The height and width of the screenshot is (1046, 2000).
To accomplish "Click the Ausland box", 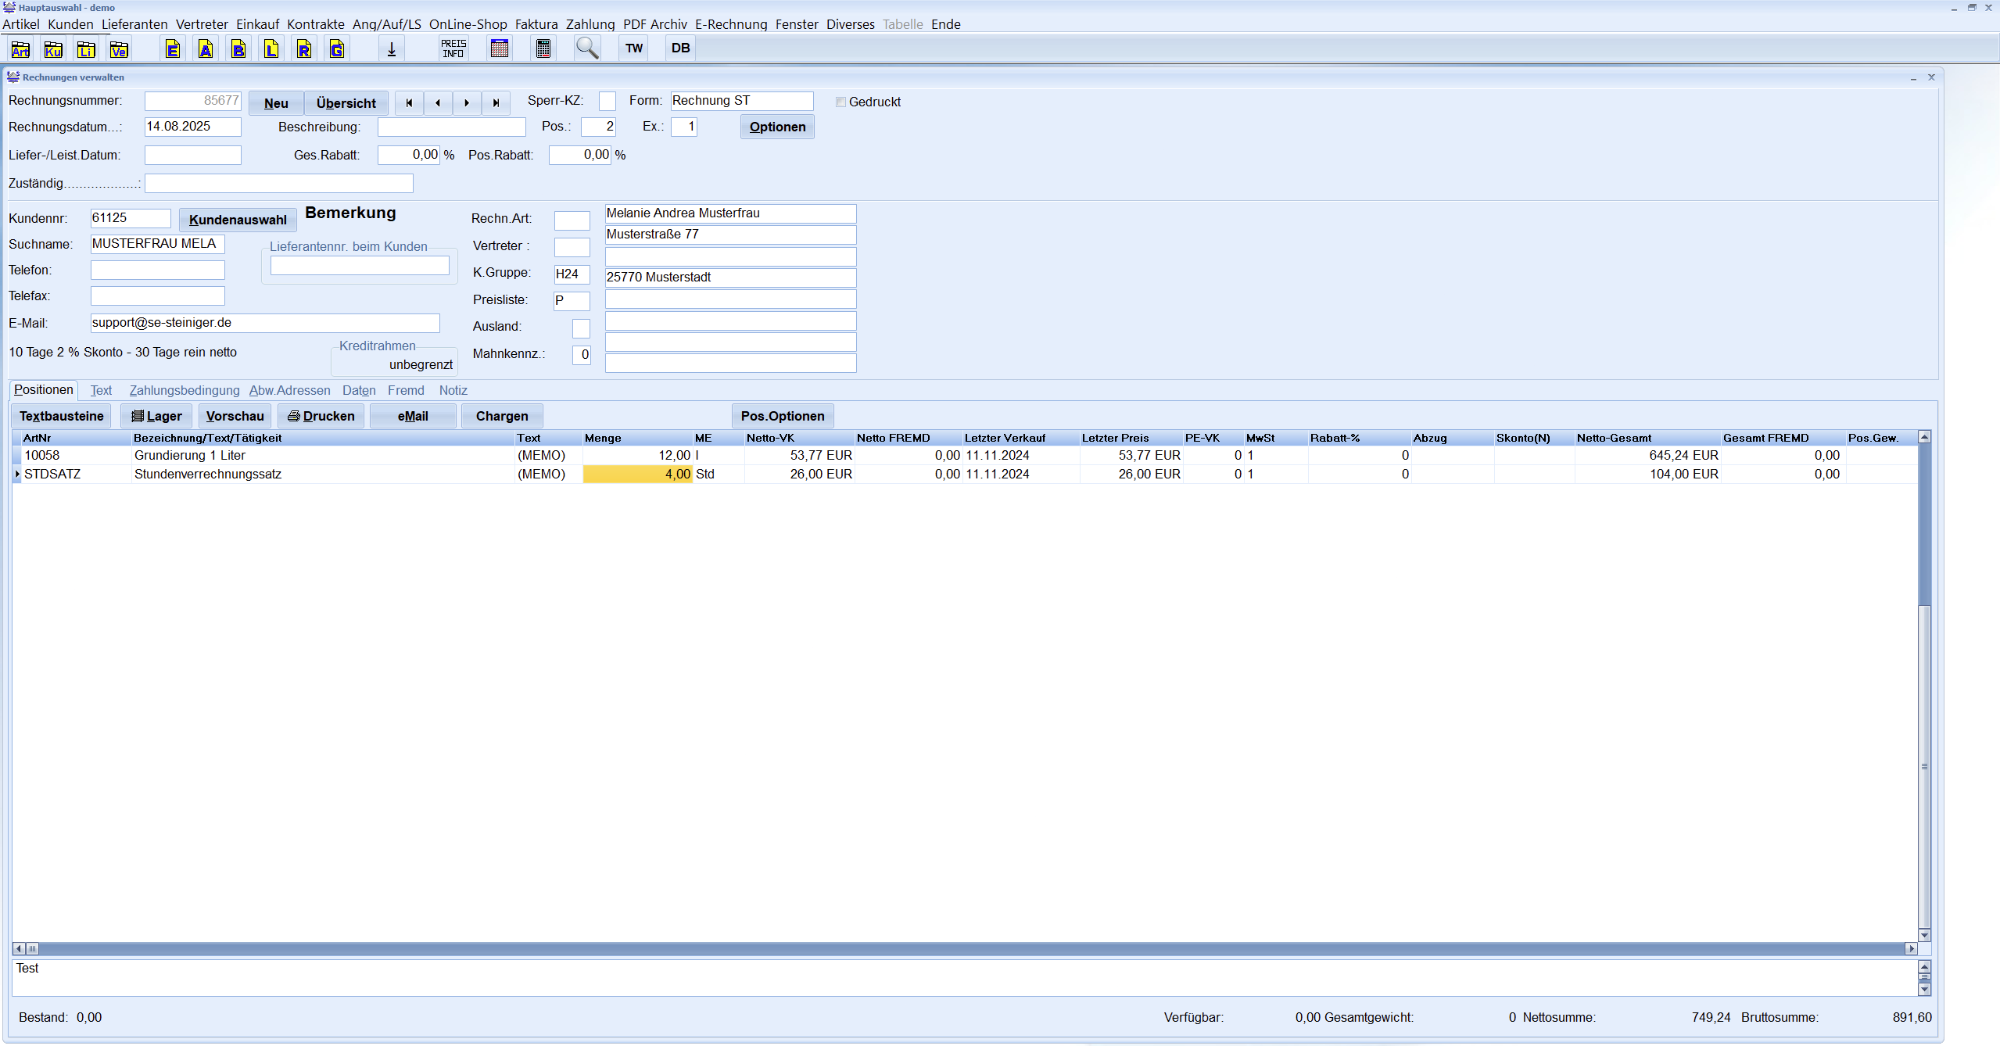I will 581,328.
